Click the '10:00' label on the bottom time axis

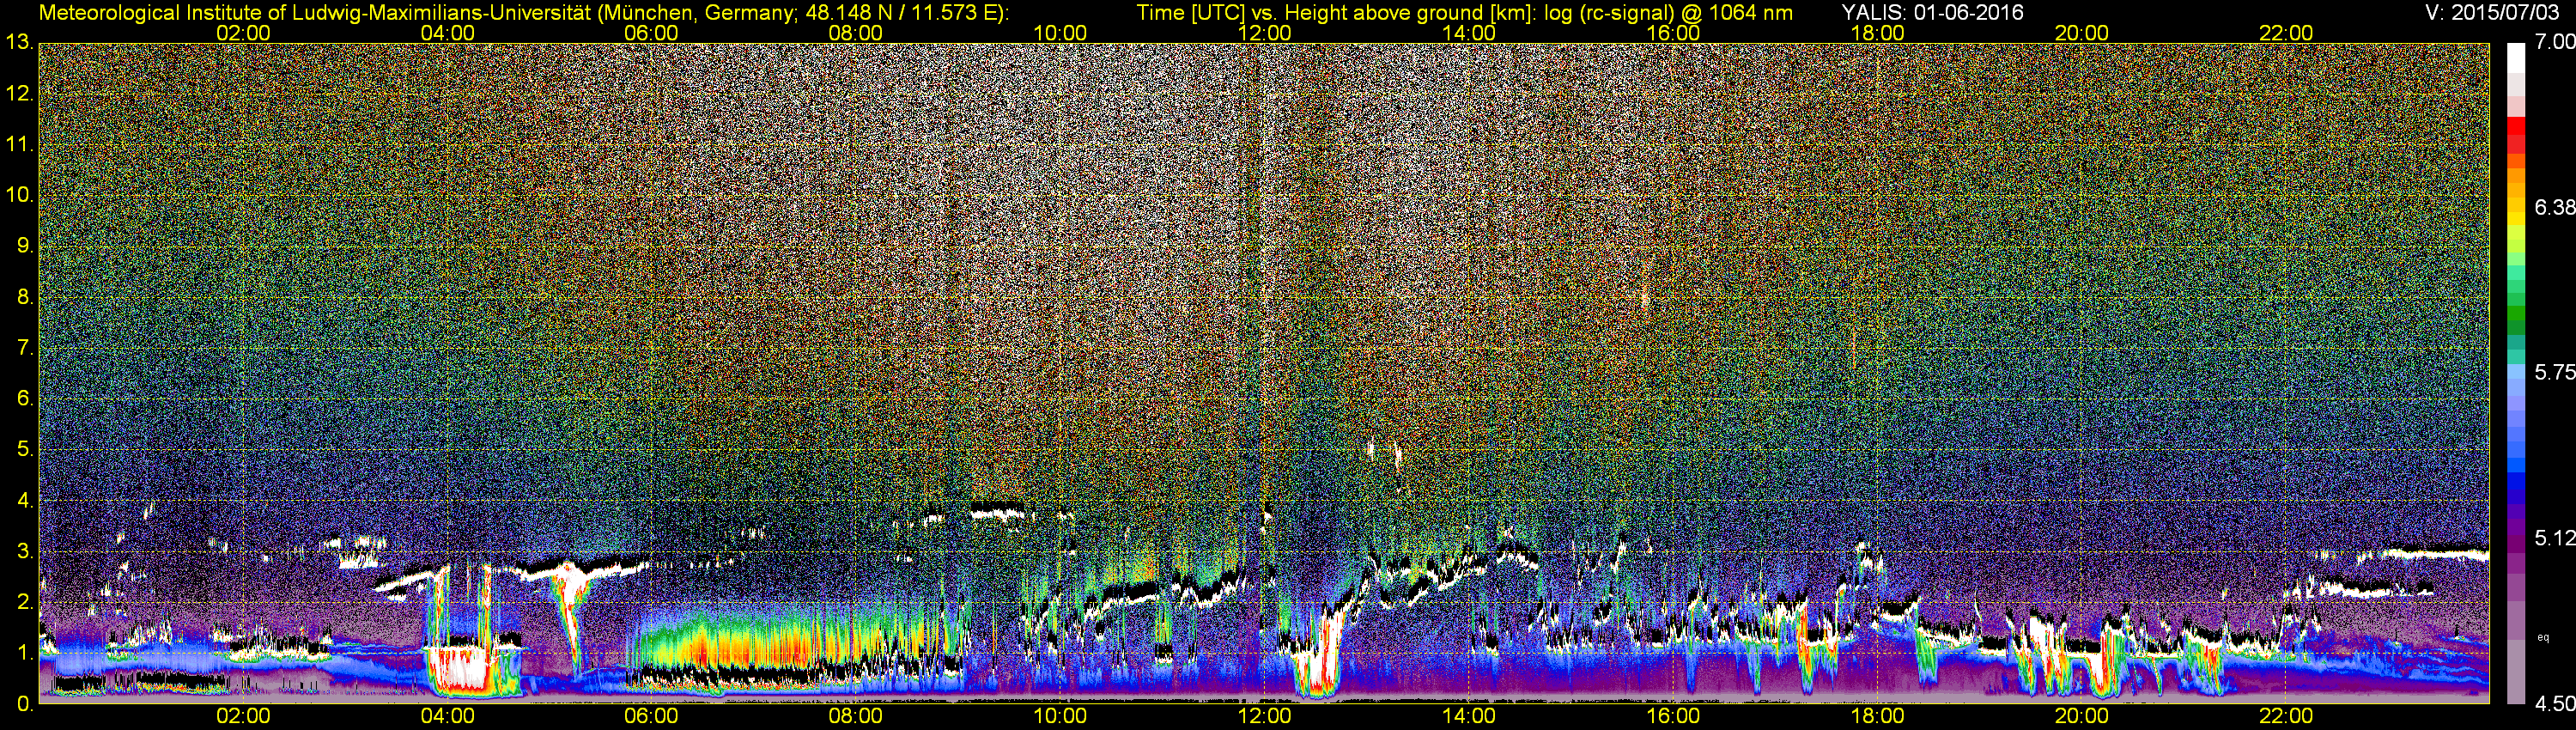click(1060, 716)
